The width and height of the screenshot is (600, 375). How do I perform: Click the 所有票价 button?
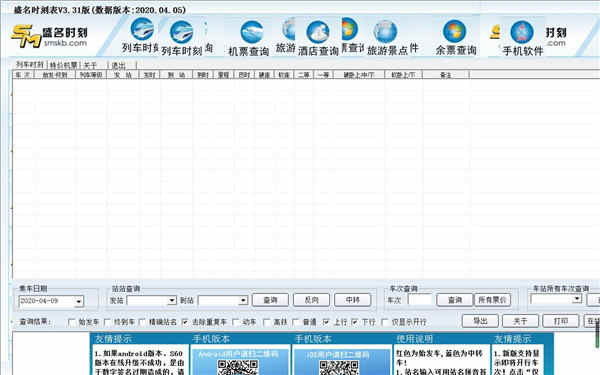(x=492, y=300)
